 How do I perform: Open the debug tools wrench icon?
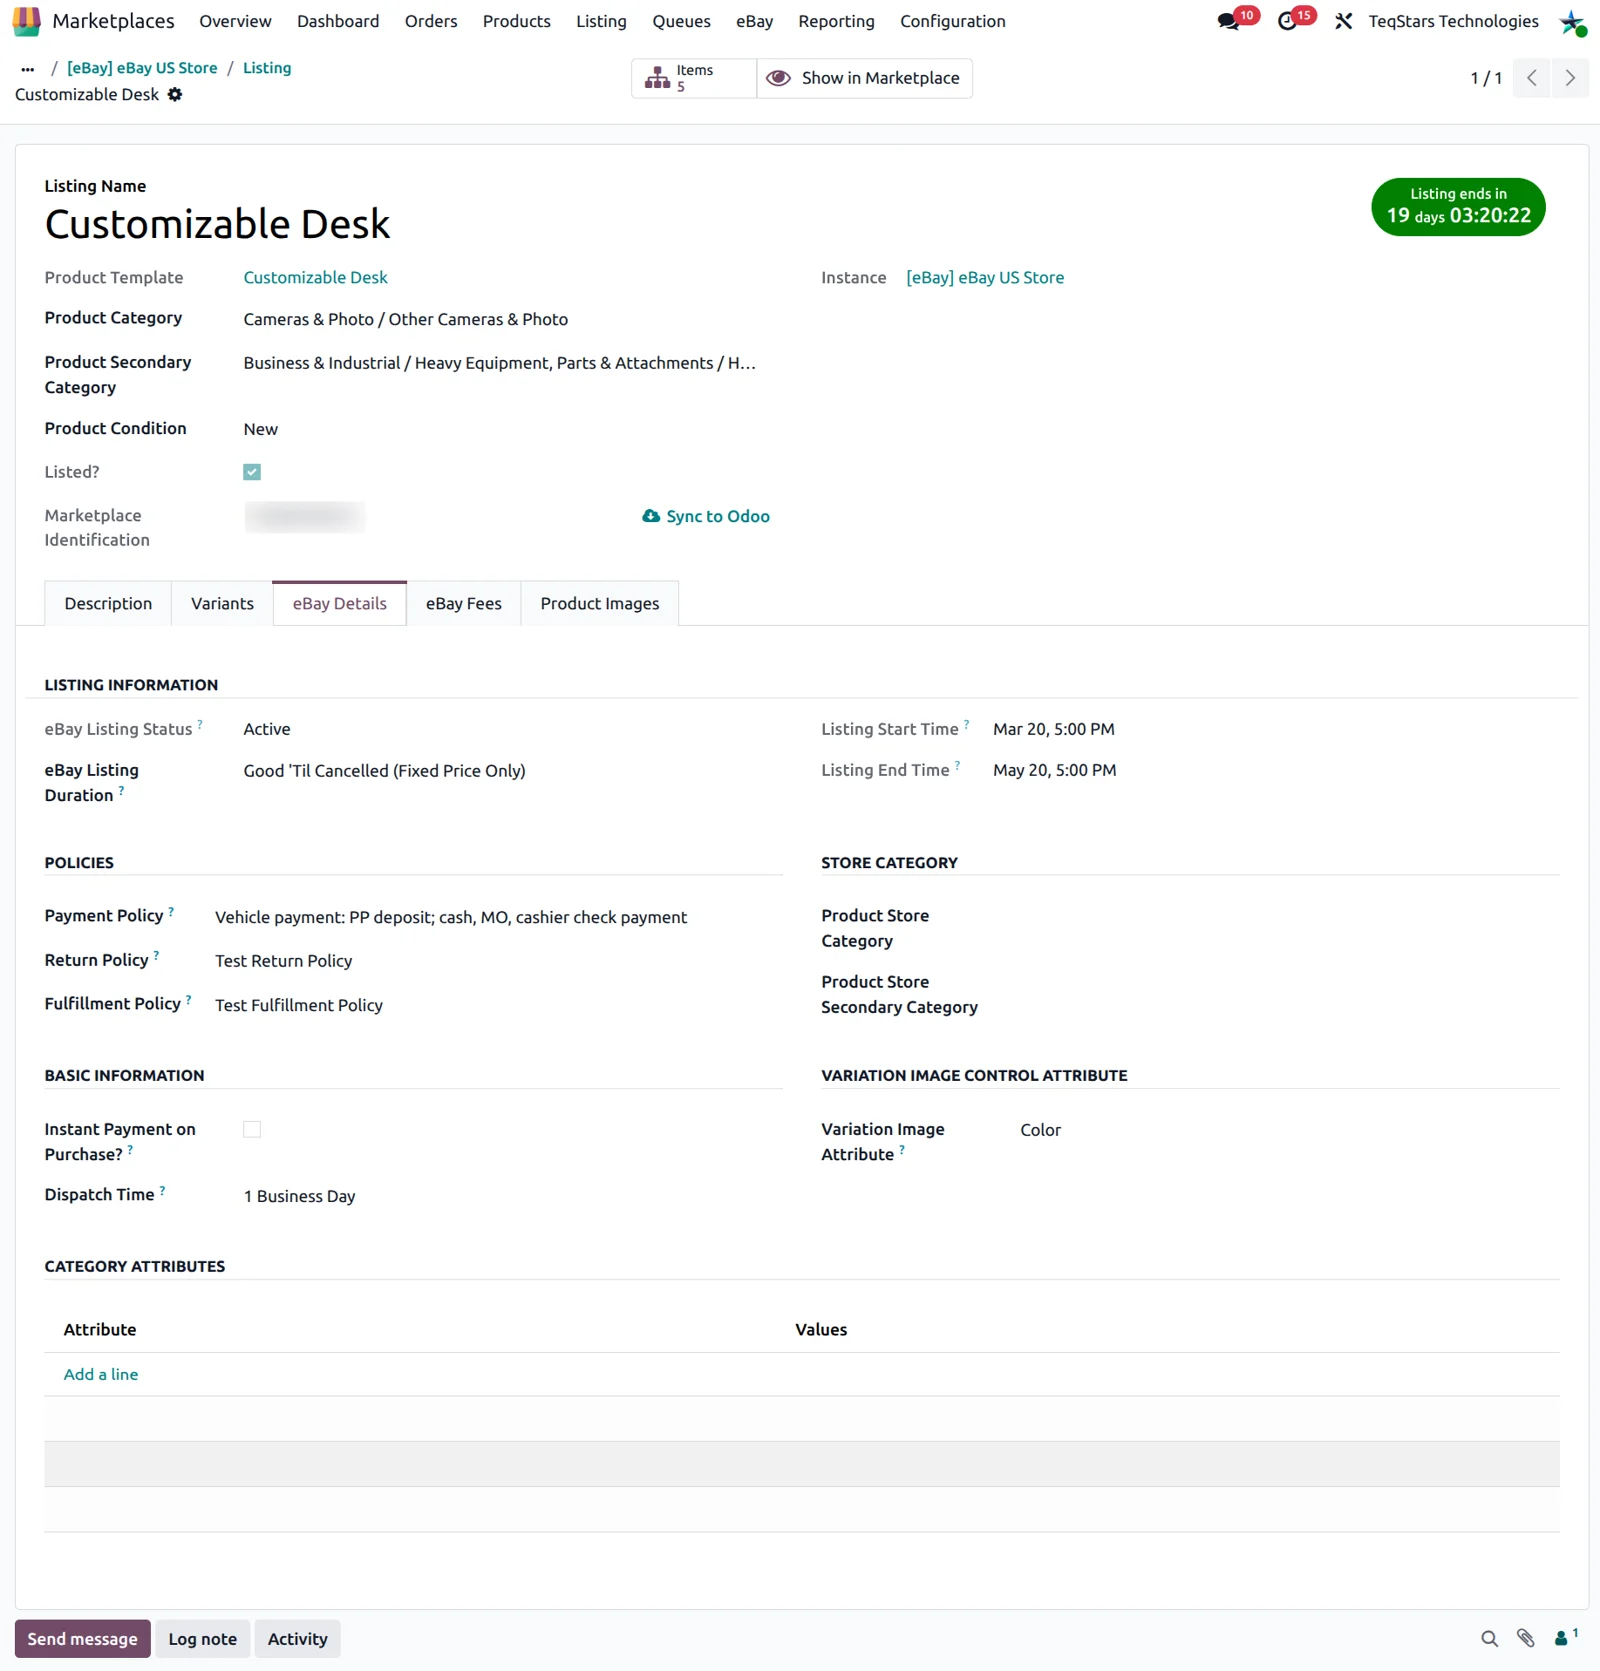click(1344, 21)
